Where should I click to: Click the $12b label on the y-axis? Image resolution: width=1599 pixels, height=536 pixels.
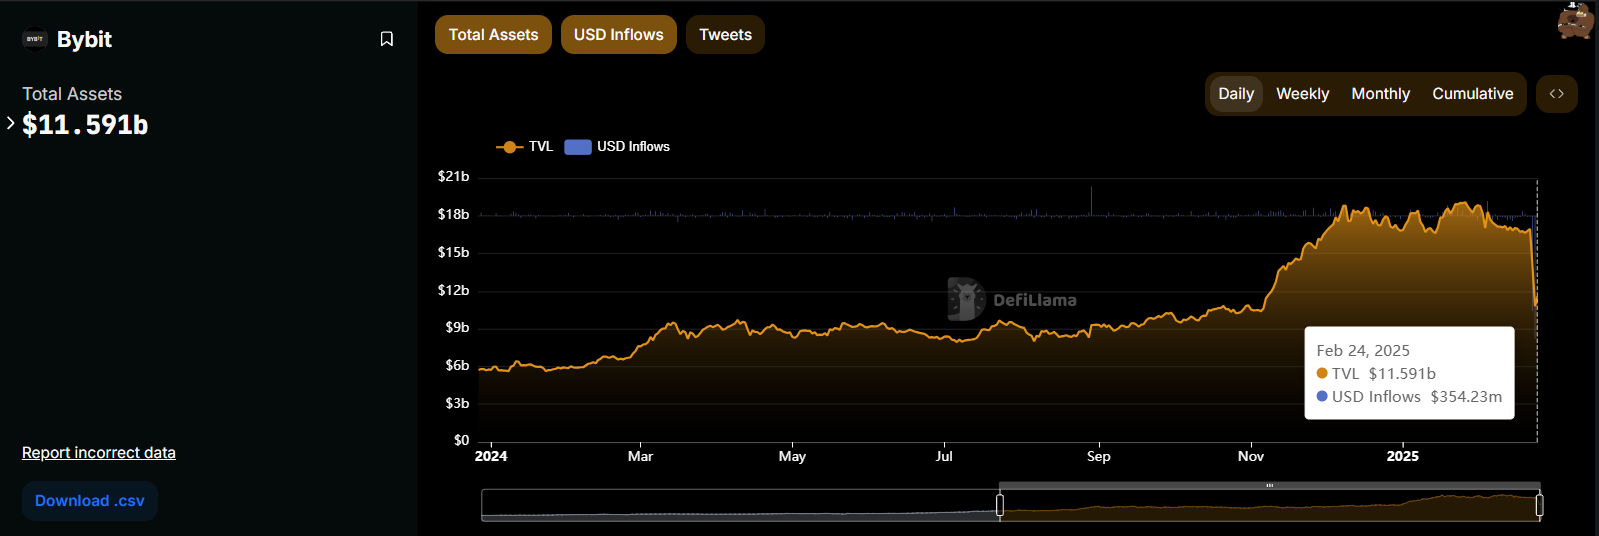453,290
